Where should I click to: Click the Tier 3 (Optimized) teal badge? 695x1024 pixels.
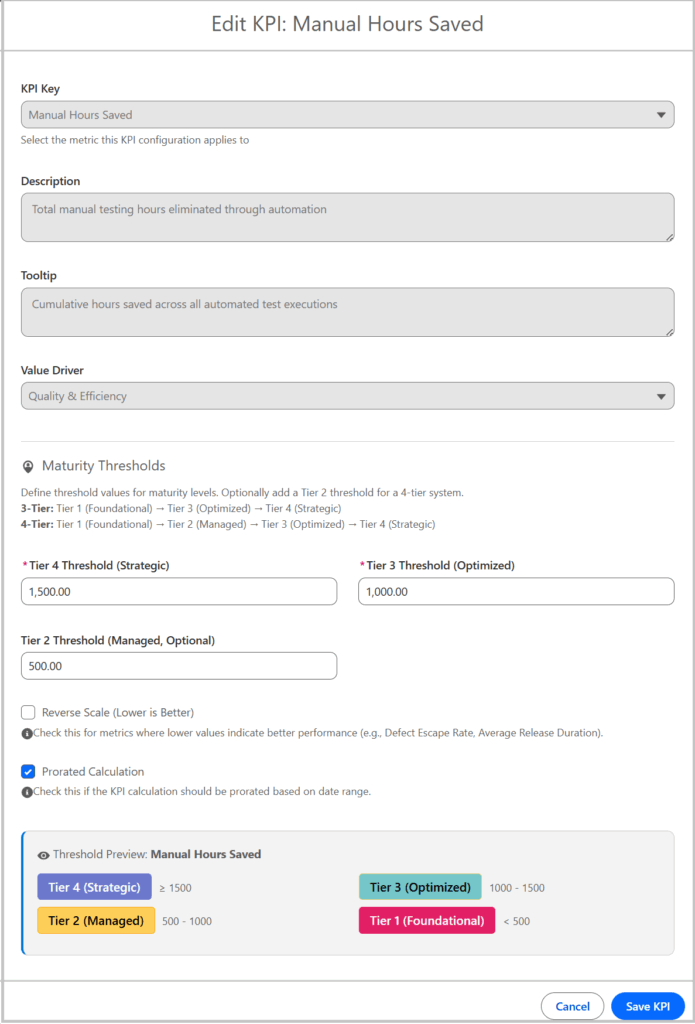pyautogui.click(x=420, y=888)
